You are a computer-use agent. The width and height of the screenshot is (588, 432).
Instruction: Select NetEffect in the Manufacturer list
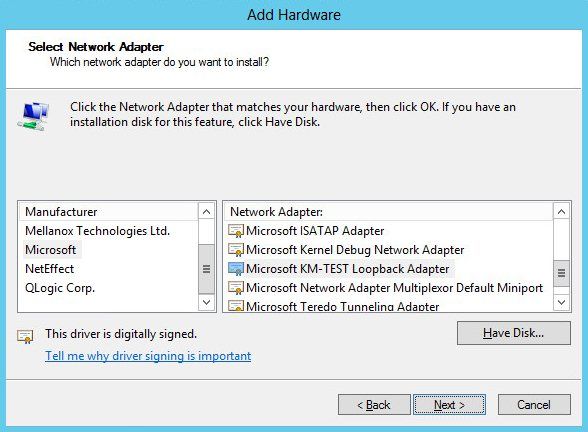pos(50,269)
